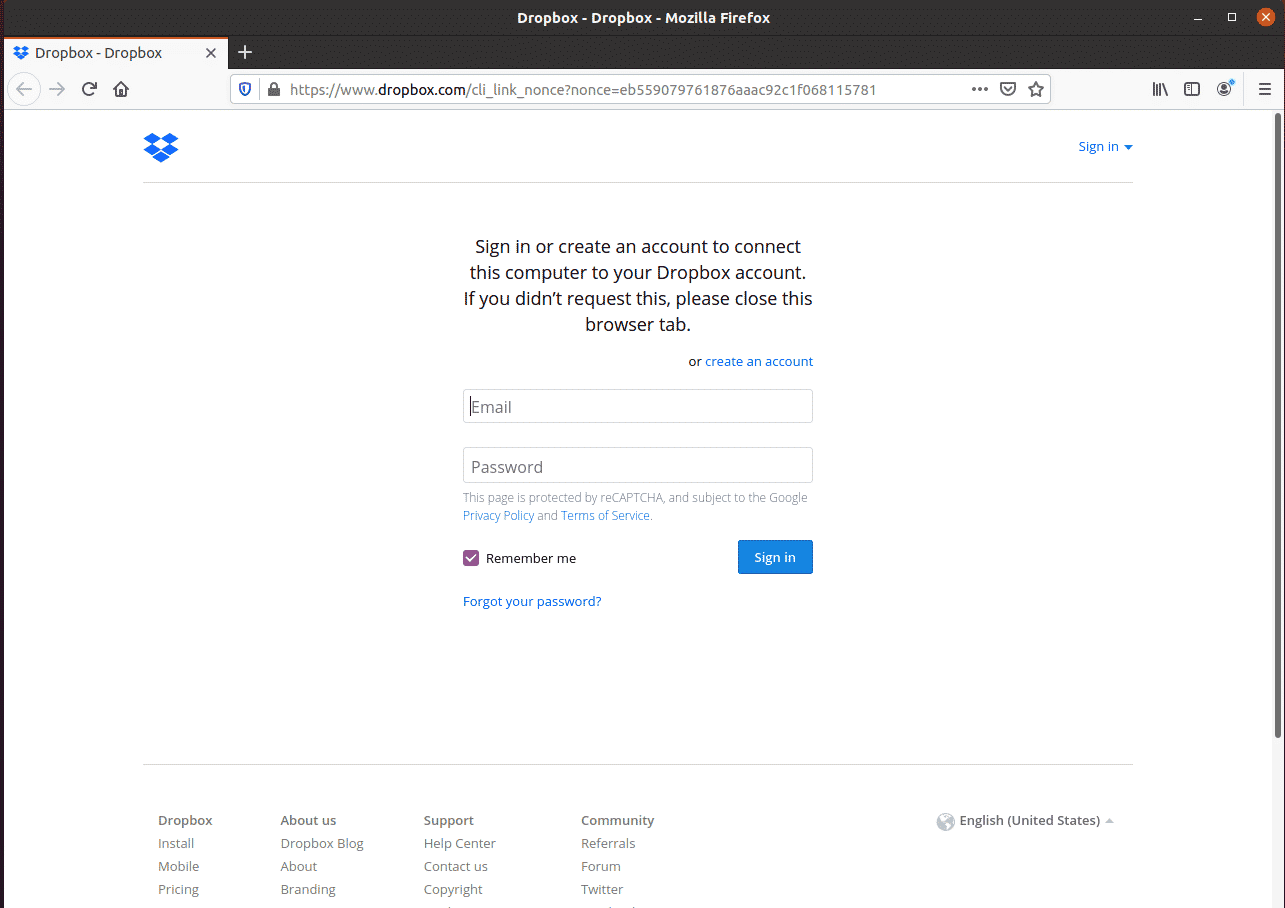Bookmark this page with the star
Viewport: 1285px width, 908px height.
(x=1036, y=89)
